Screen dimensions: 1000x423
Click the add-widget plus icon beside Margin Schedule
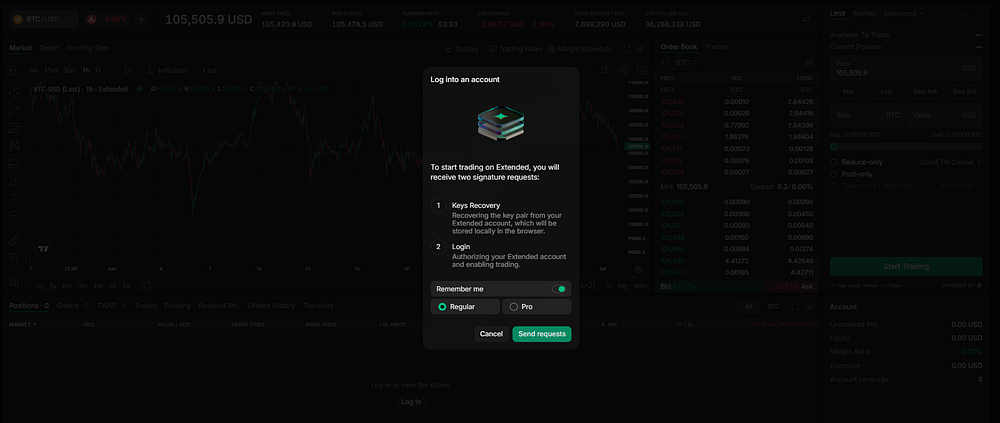640,49
